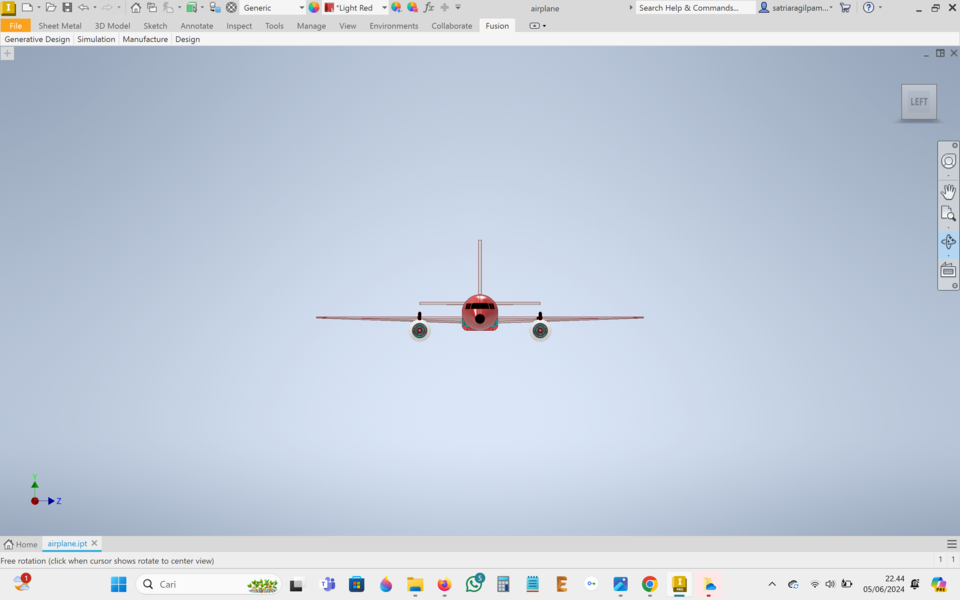Viewport: 960px width, 600px height.
Task: Switch to the 3D Model ribbon tab
Action: [112, 26]
